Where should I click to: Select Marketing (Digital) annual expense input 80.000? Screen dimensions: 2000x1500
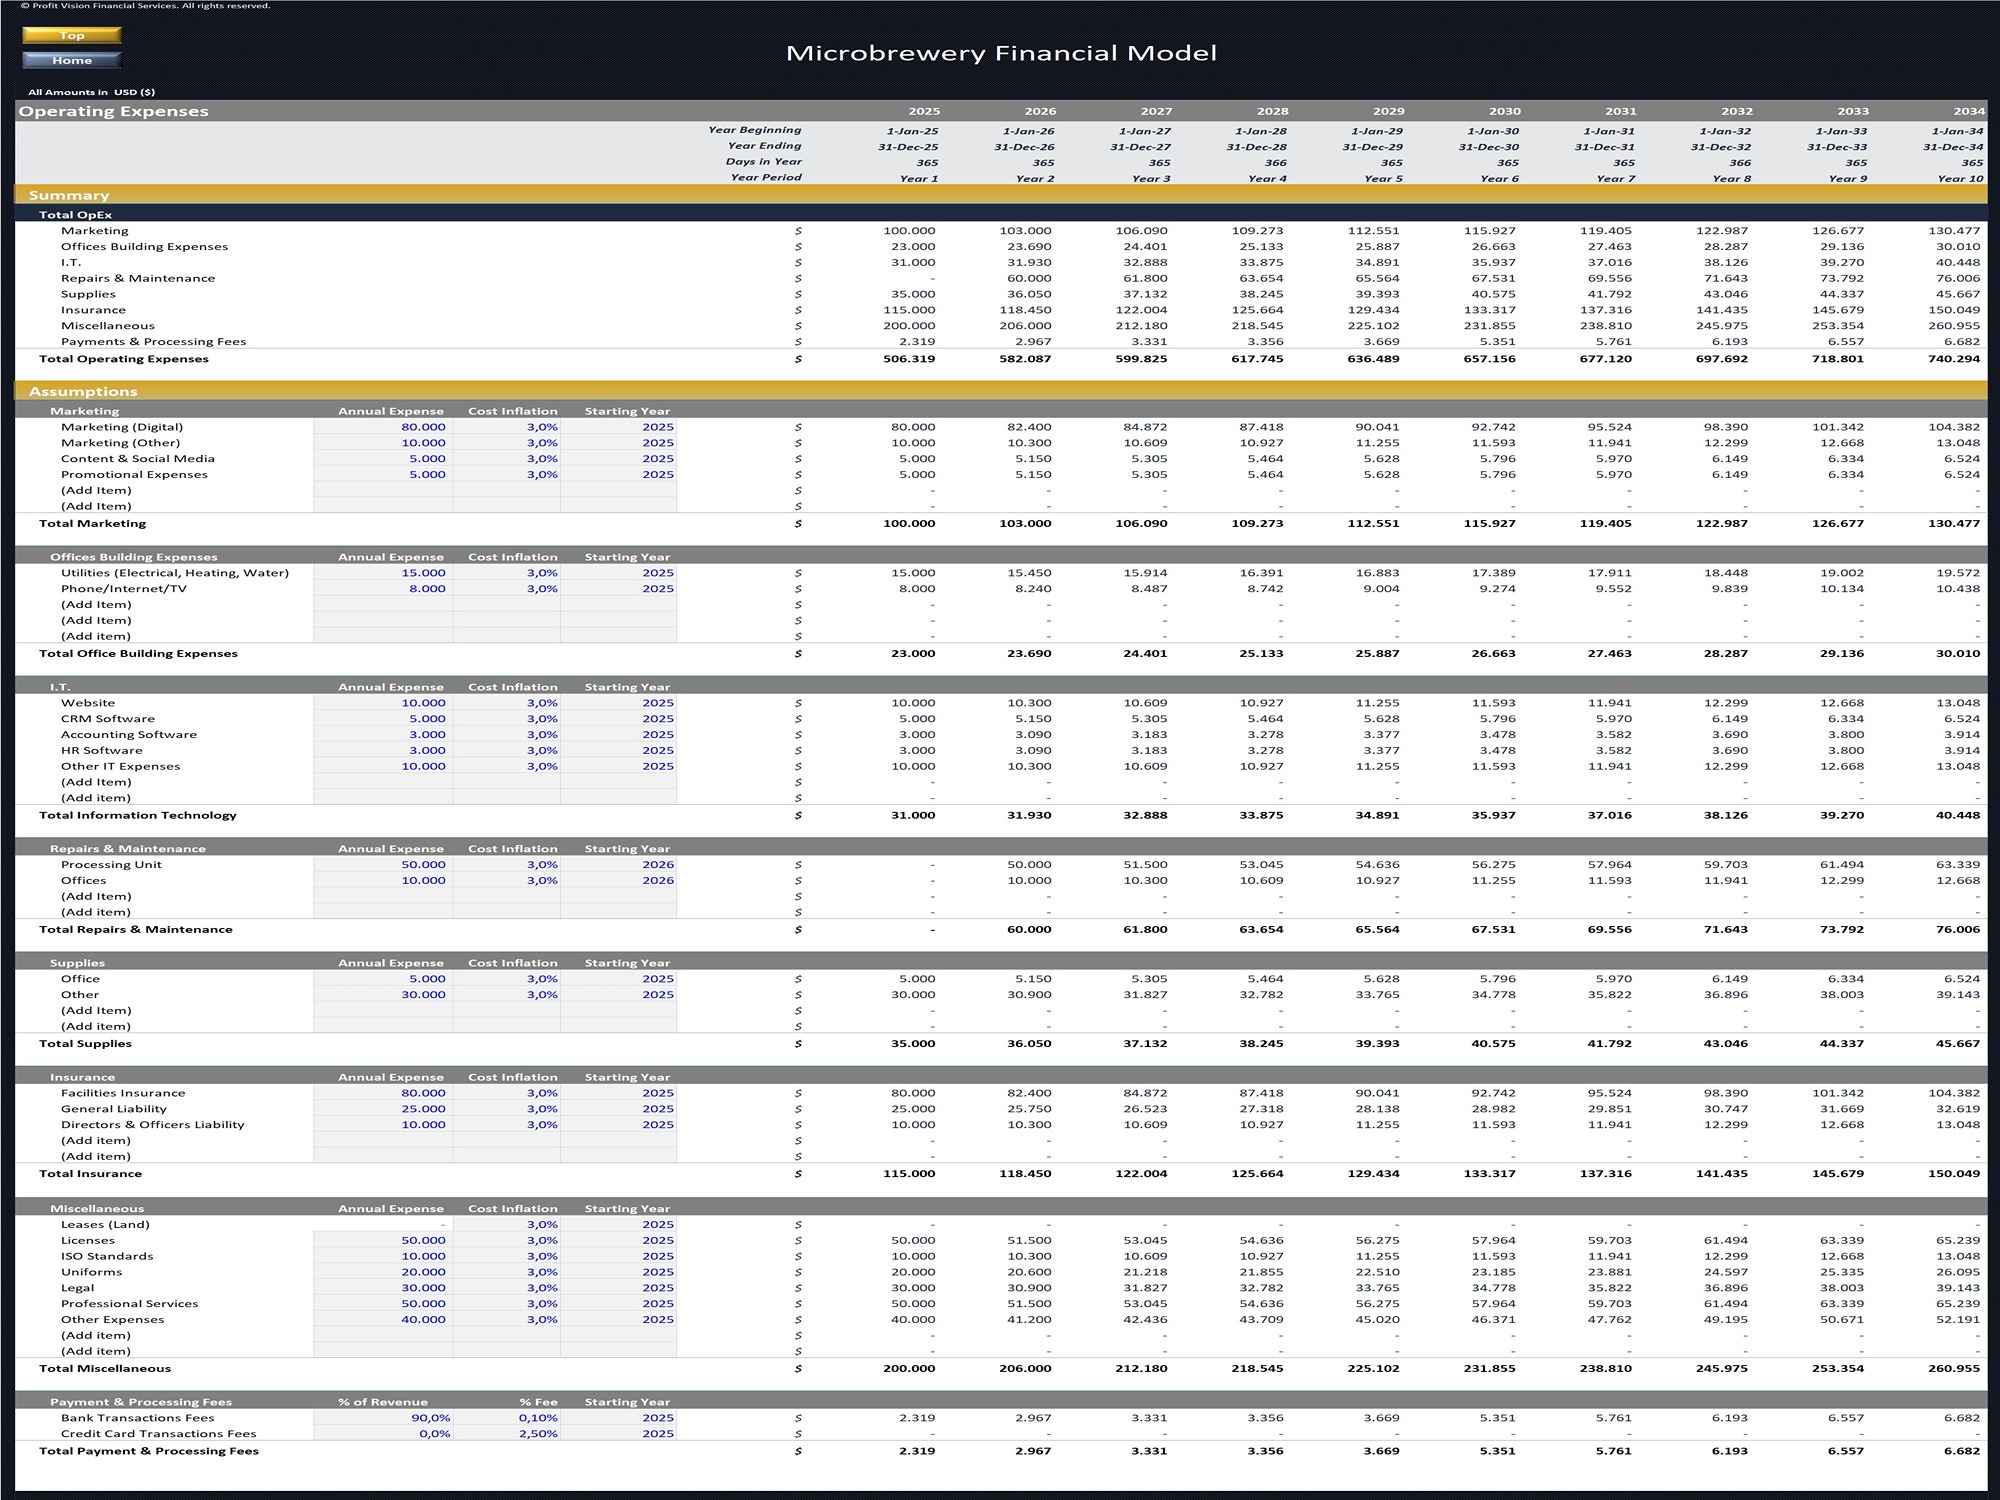(x=383, y=427)
